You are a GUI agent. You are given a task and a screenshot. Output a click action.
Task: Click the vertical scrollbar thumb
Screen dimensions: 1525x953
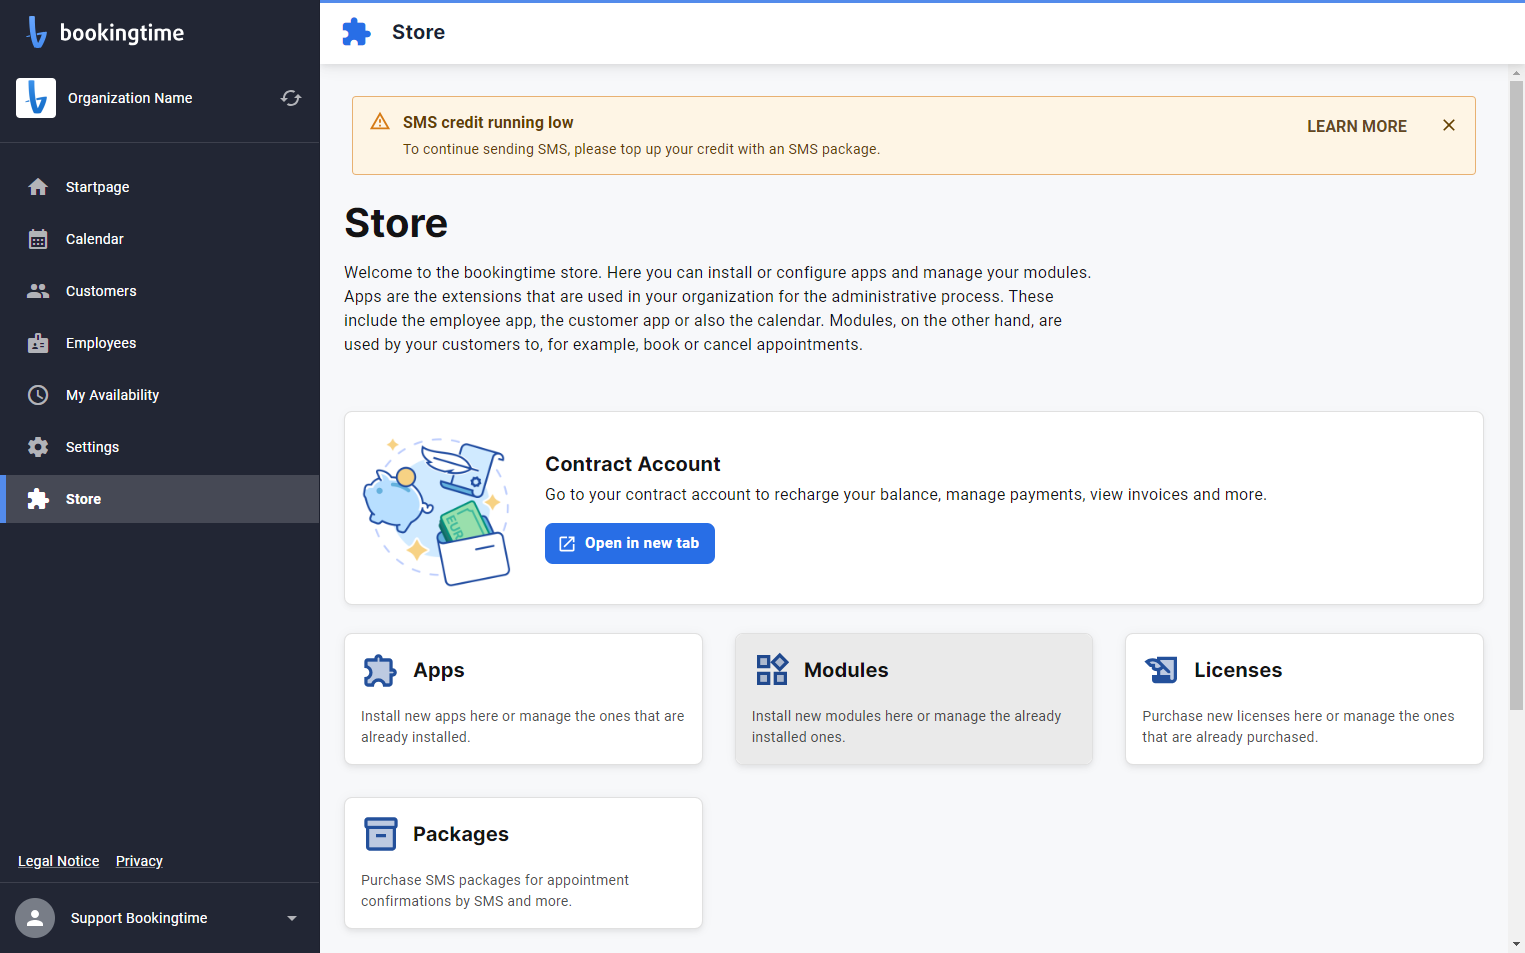click(x=1516, y=395)
